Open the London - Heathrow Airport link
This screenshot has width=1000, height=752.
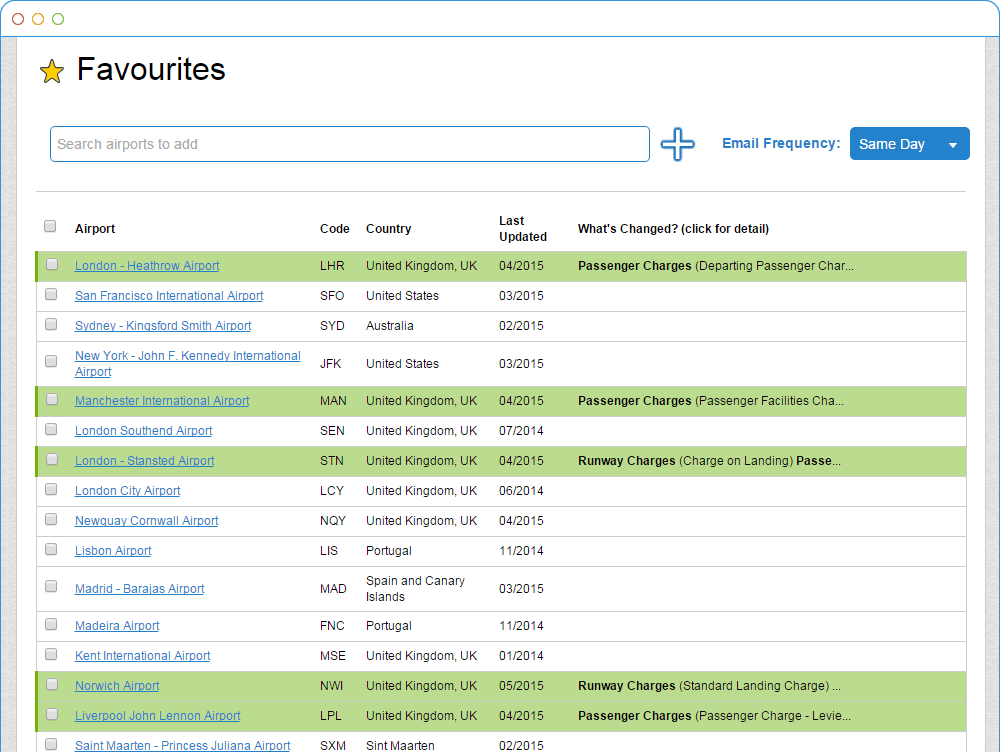pos(147,266)
